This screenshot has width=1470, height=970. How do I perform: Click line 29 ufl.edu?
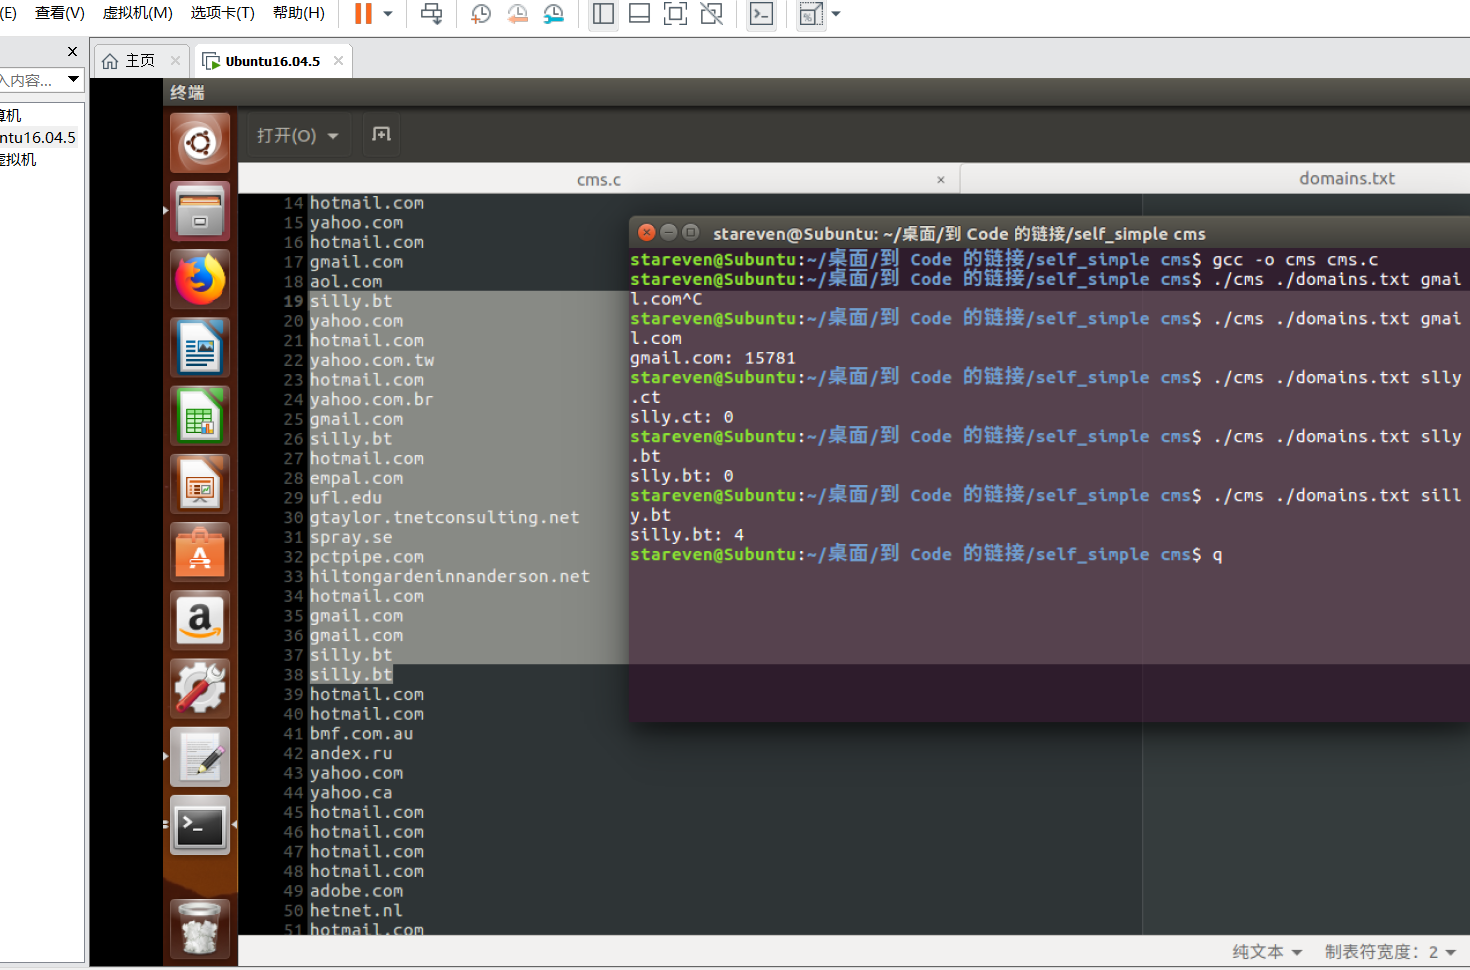coord(345,497)
